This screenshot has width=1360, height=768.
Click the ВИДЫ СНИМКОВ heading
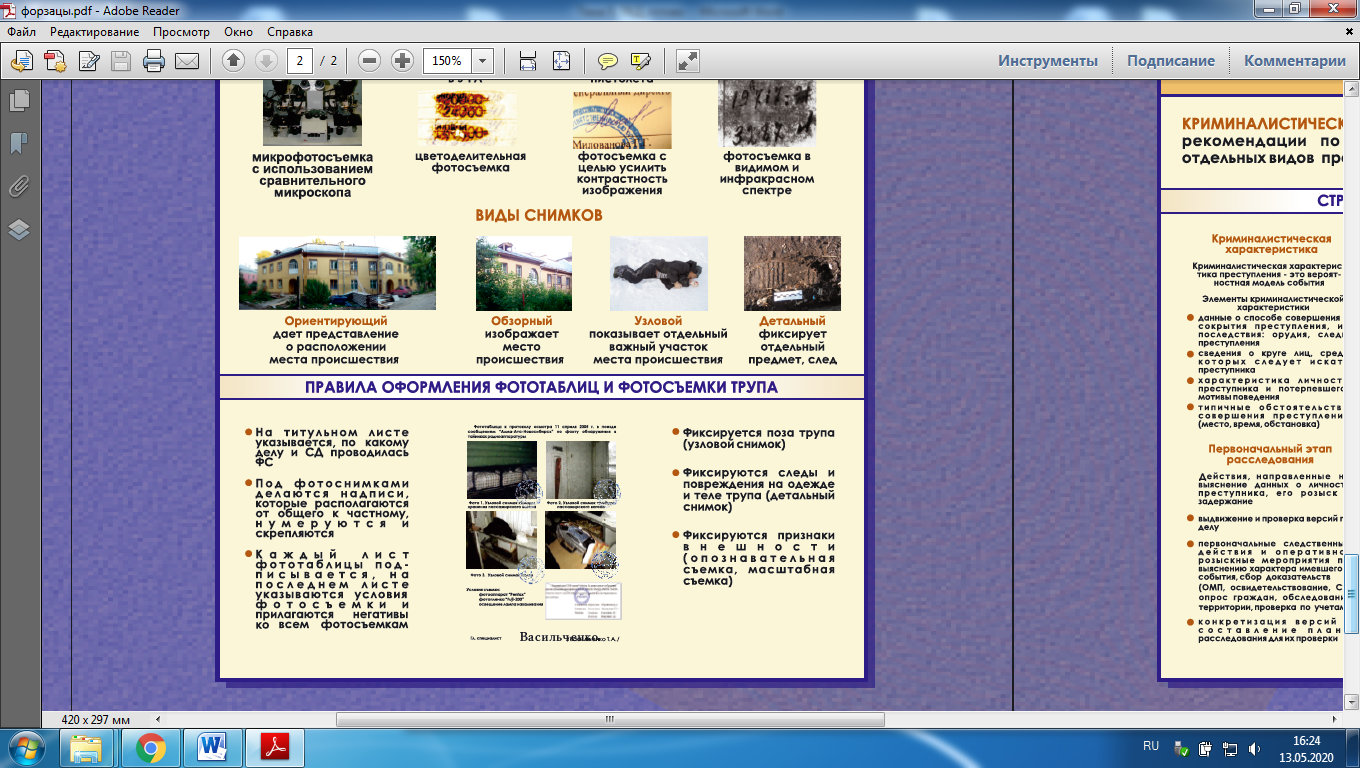[x=539, y=215]
